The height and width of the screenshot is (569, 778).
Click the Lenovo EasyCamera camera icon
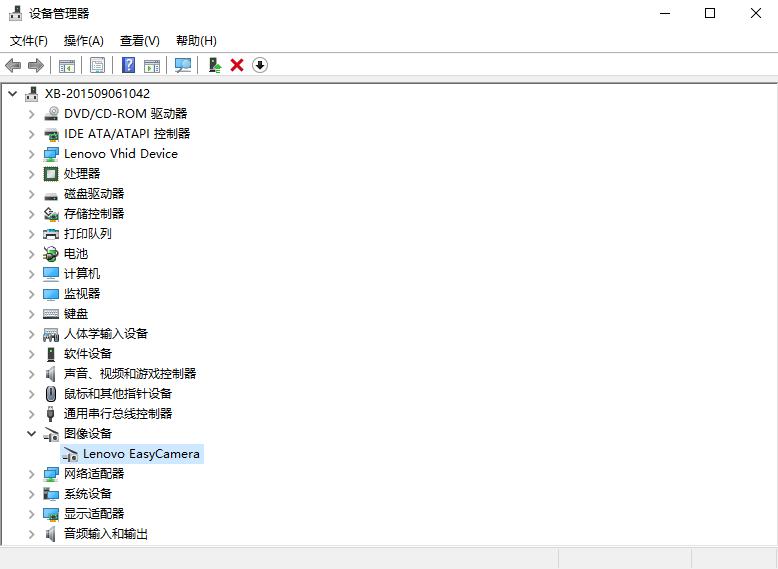click(70, 454)
